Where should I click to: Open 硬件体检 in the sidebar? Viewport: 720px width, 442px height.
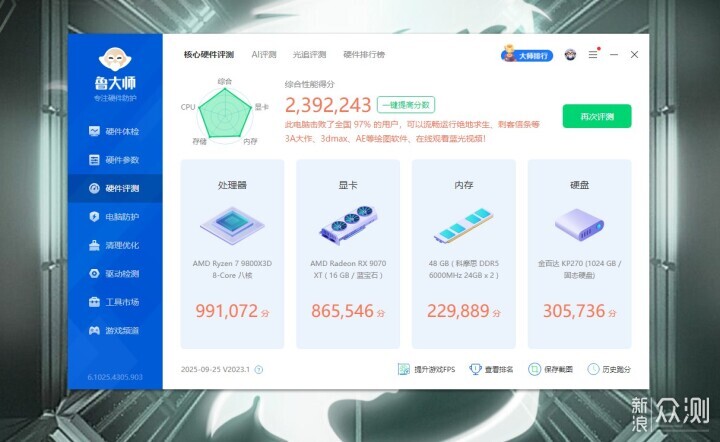point(114,131)
